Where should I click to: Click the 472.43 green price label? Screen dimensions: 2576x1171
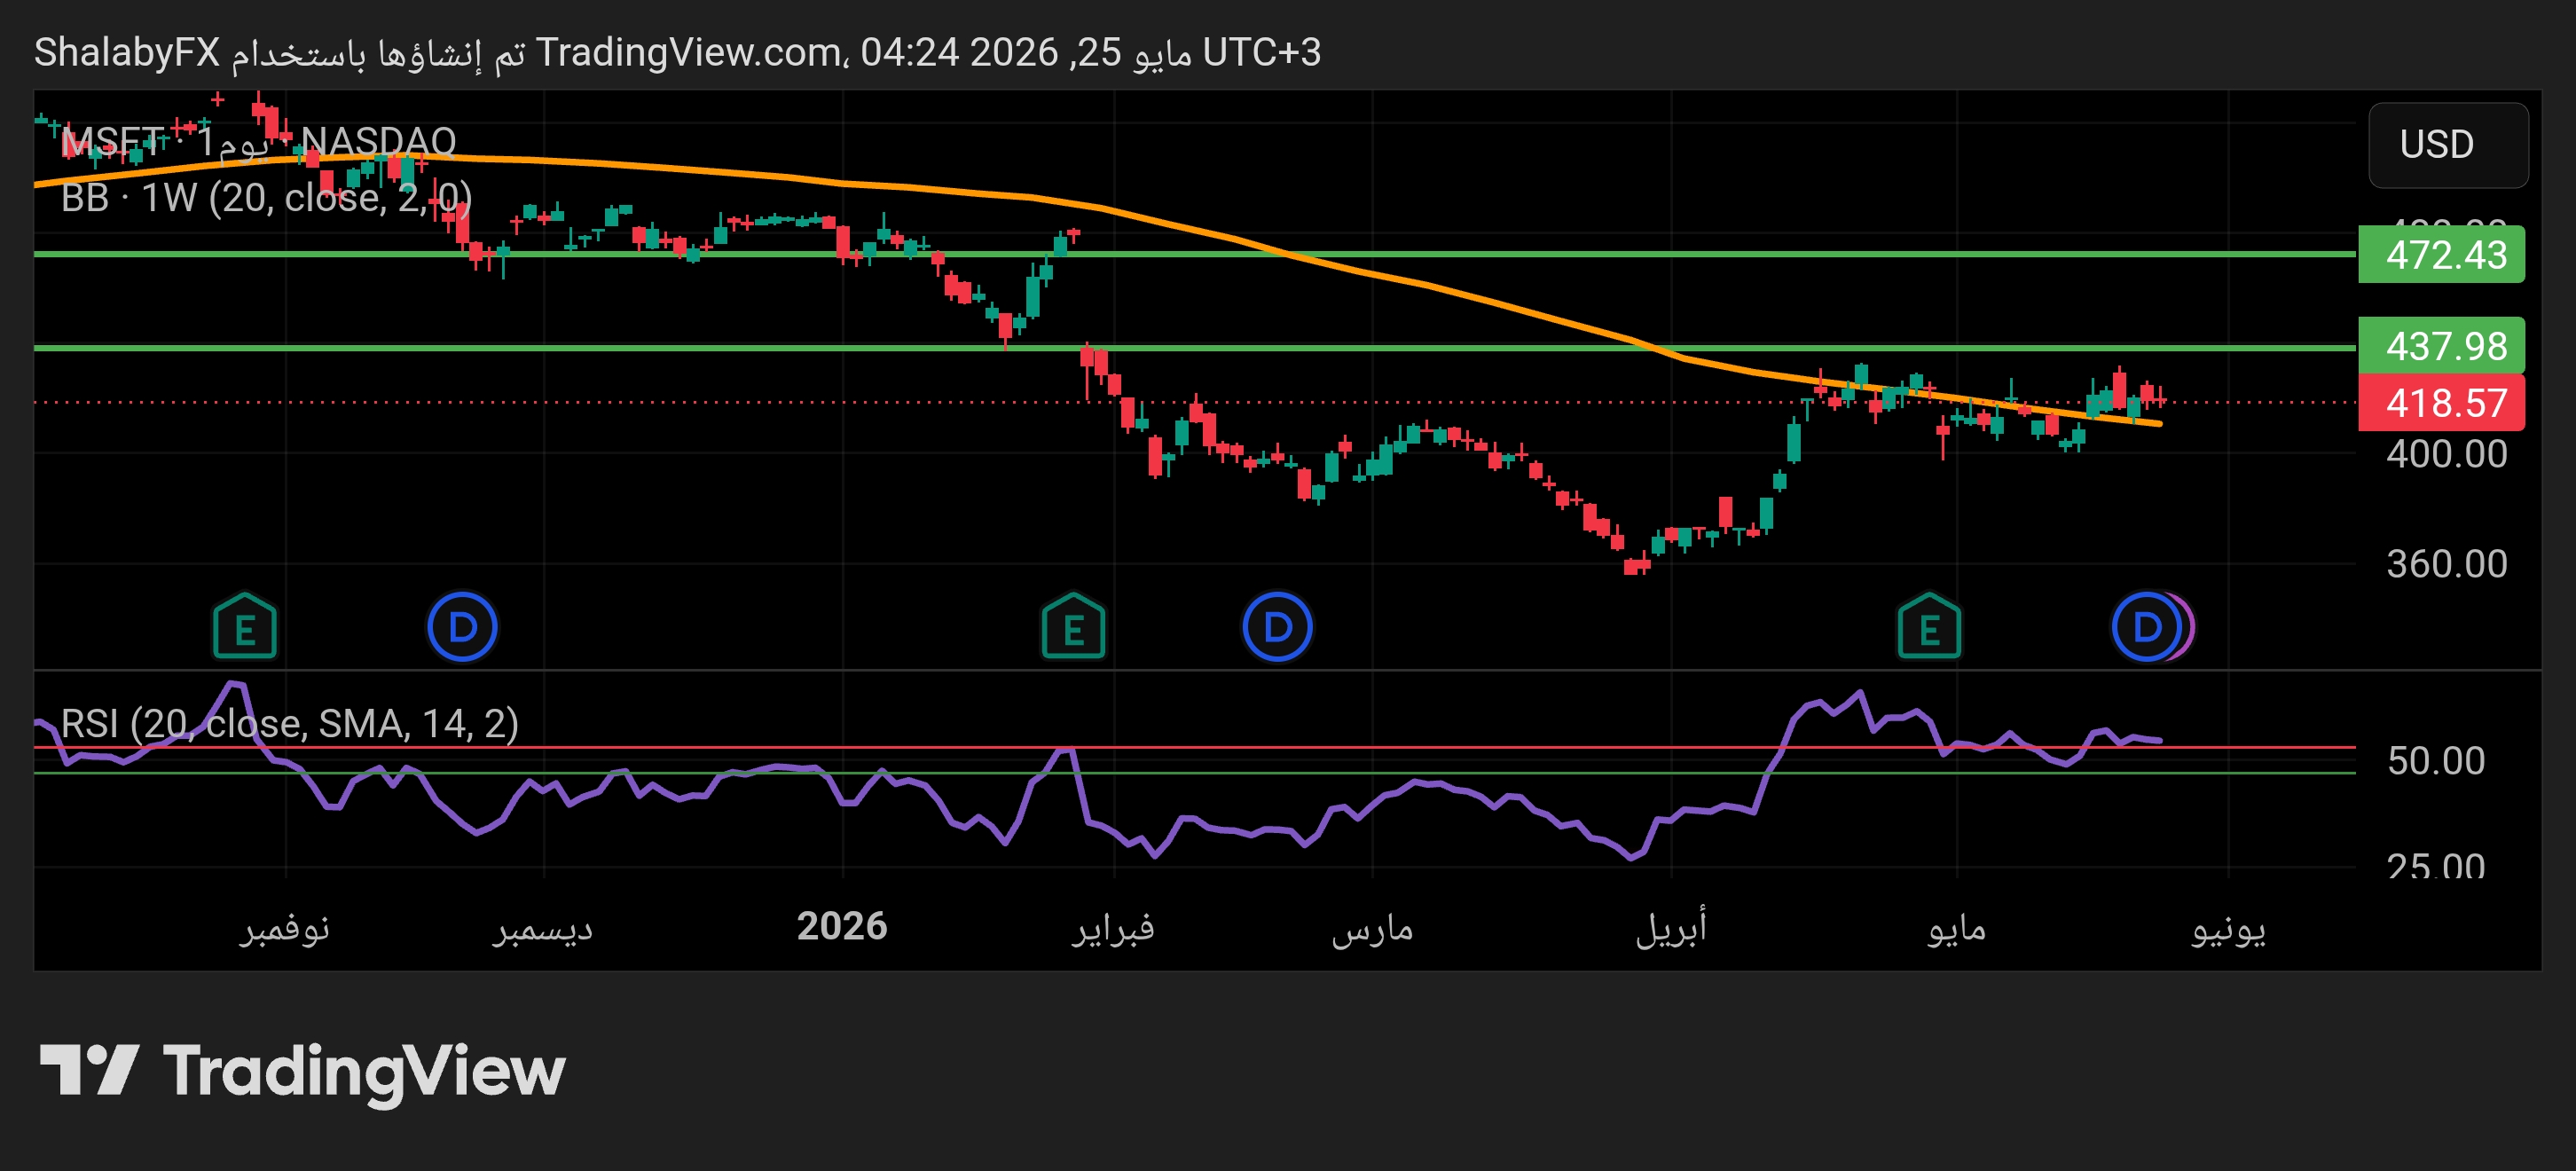pos(2441,255)
